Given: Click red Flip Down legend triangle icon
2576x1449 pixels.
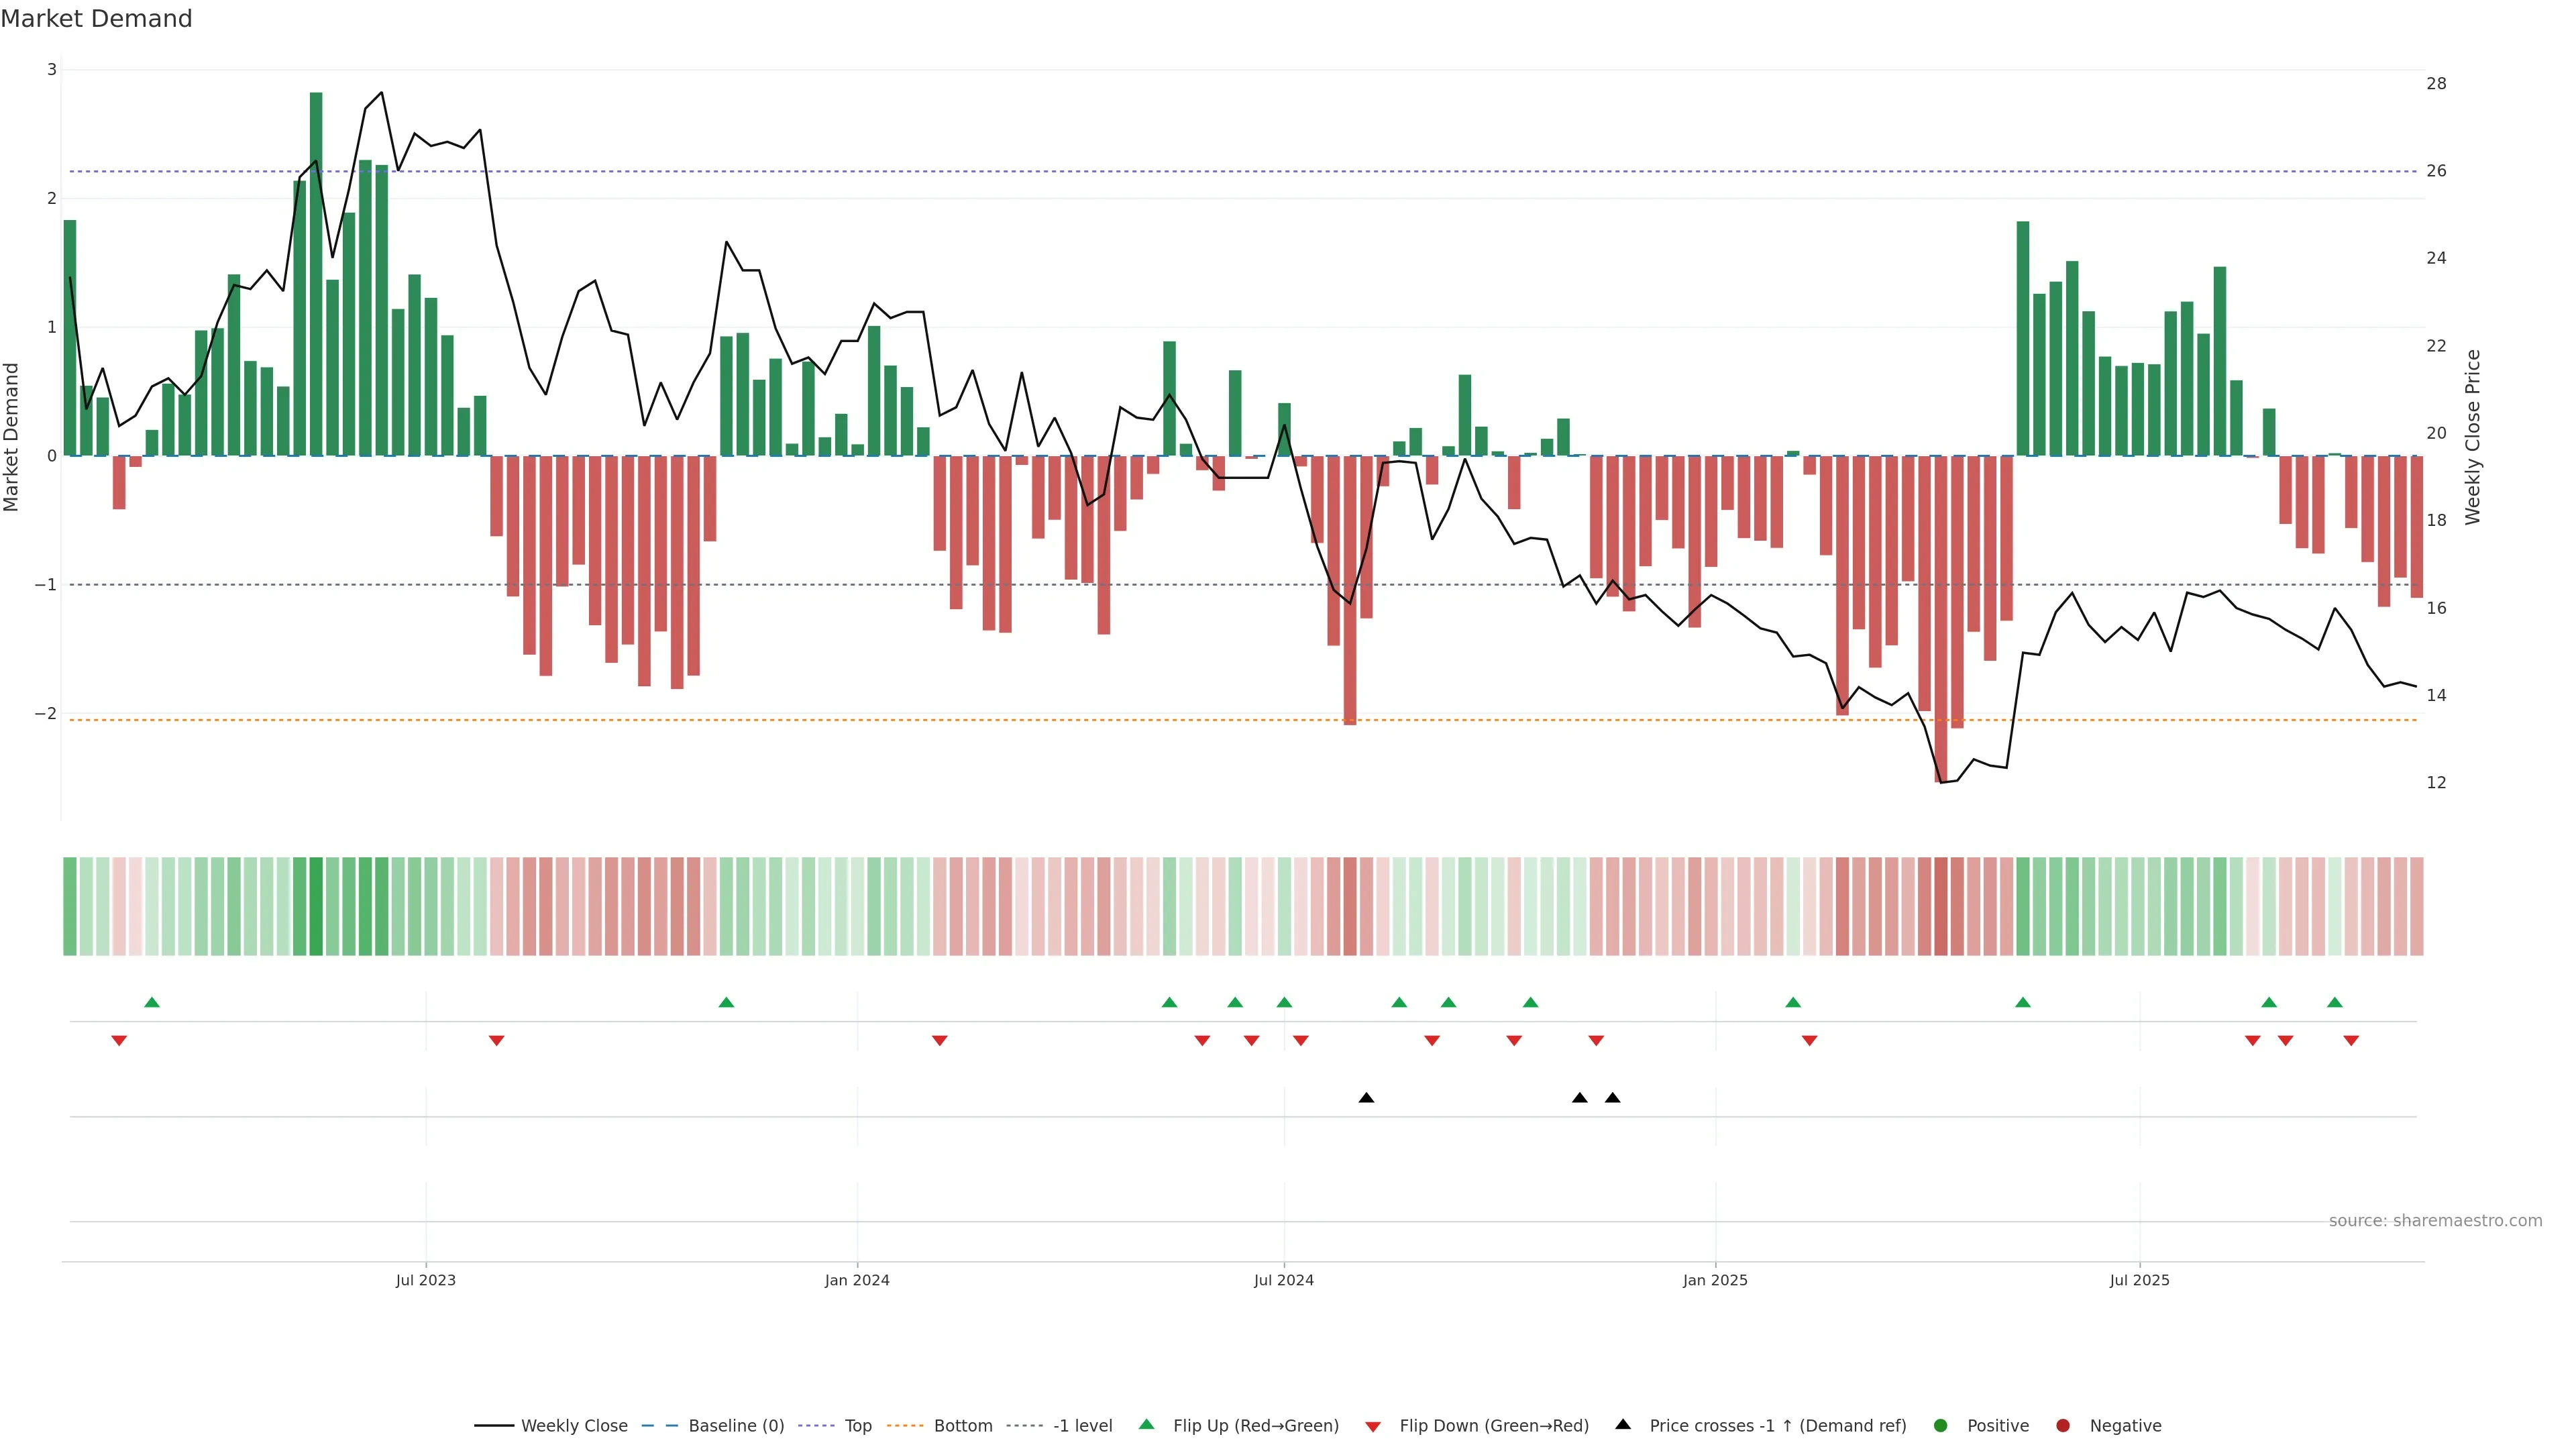Looking at the screenshot, I should click(1373, 1427).
